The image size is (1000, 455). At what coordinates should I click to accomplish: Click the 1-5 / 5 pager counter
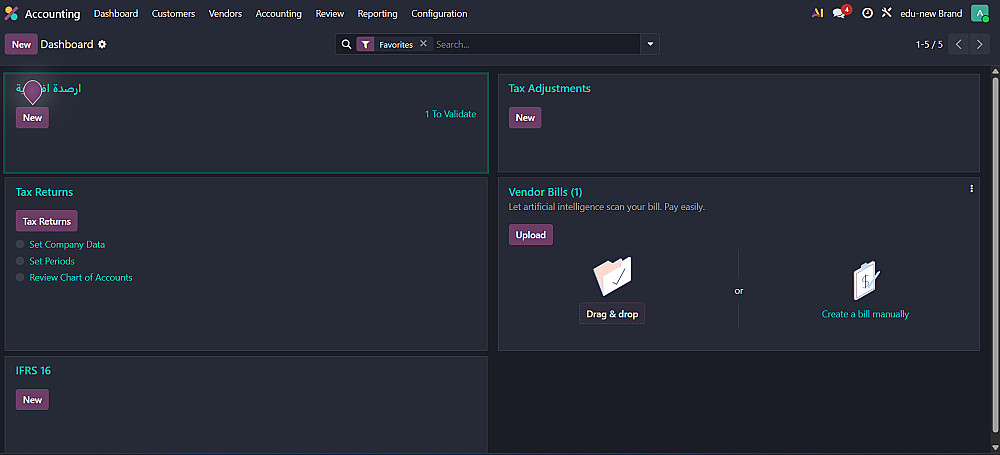click(x=929, y=45)
